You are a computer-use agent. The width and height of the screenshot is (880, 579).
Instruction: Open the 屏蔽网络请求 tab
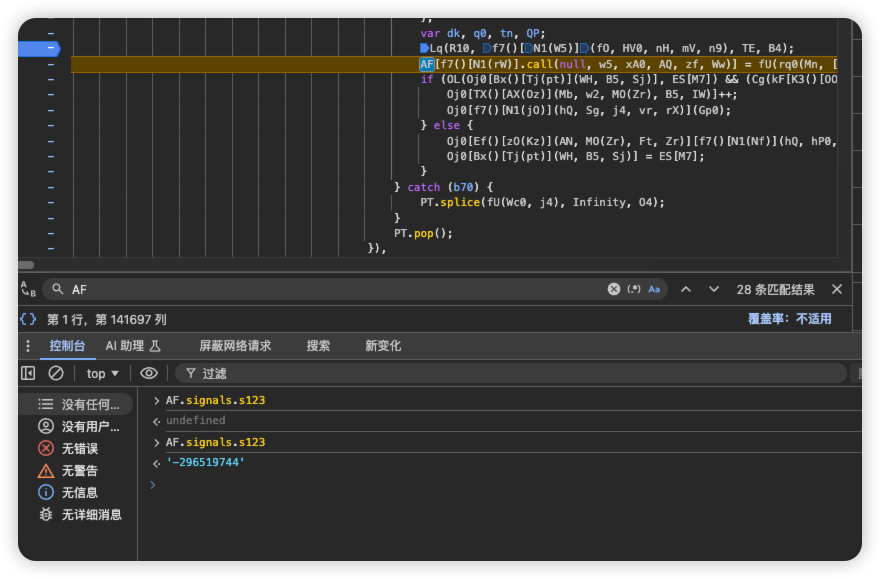[x=235, y=346]
